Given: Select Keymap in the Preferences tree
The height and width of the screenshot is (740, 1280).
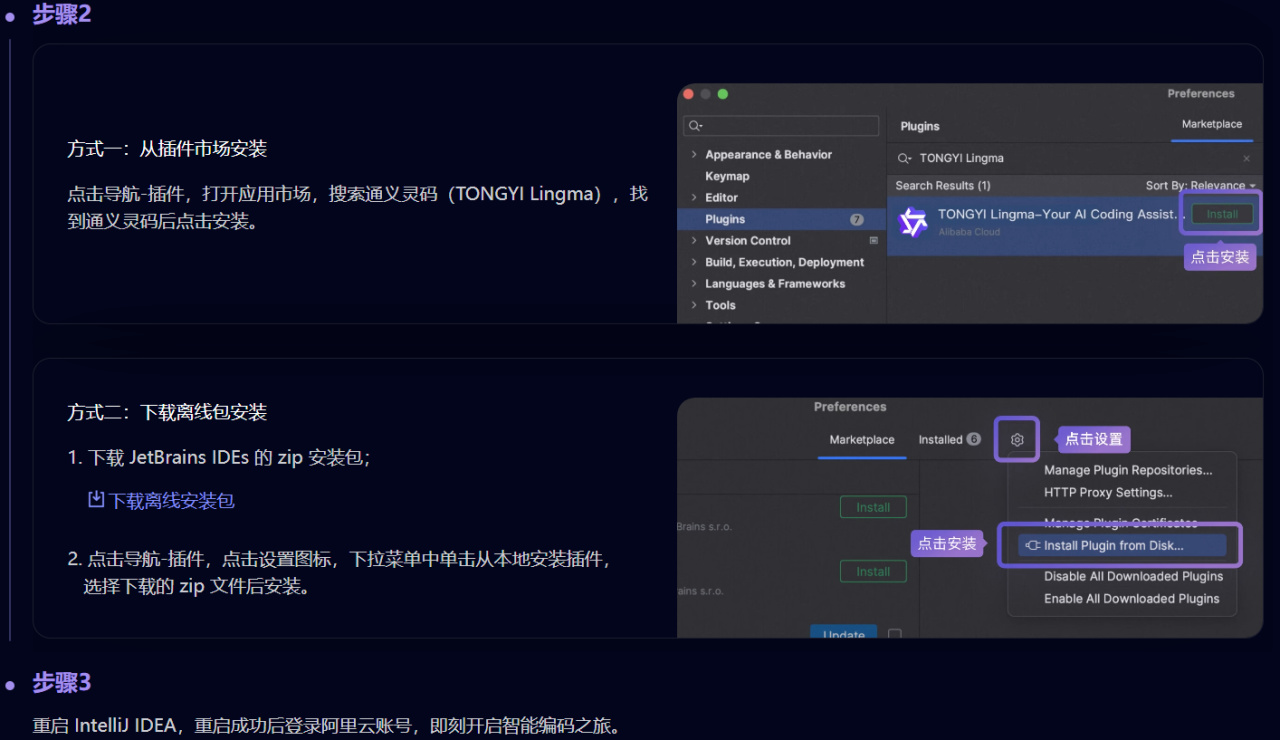Looking at the screenshot, I should tap(727, 176).
